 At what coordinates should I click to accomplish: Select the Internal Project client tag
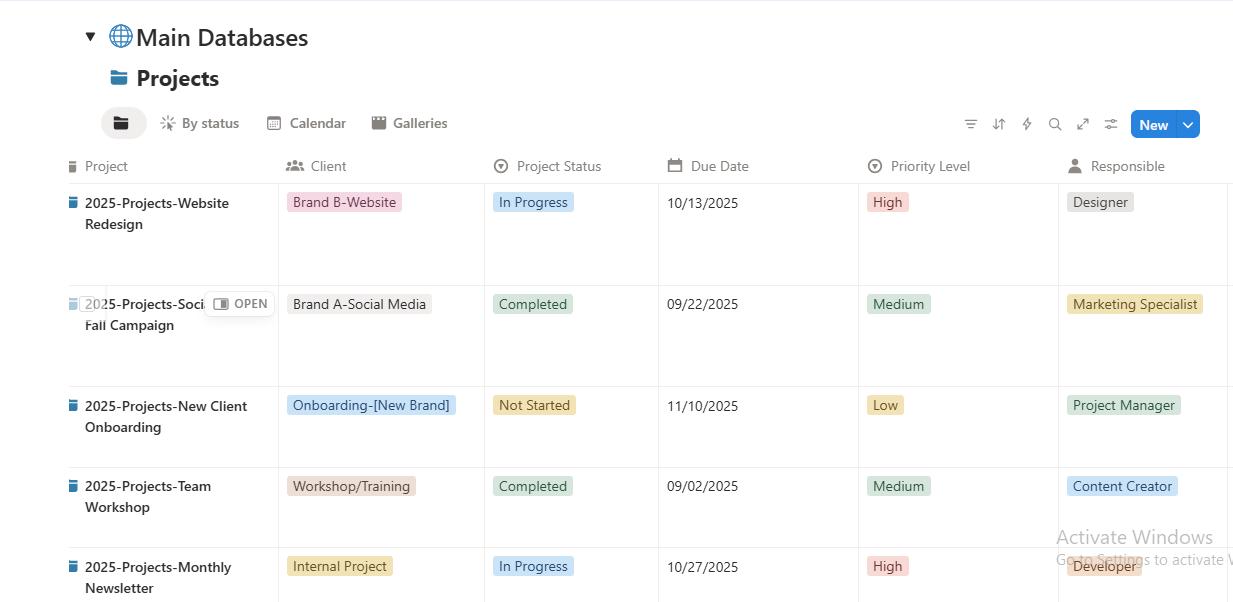[x=340, y=566]
